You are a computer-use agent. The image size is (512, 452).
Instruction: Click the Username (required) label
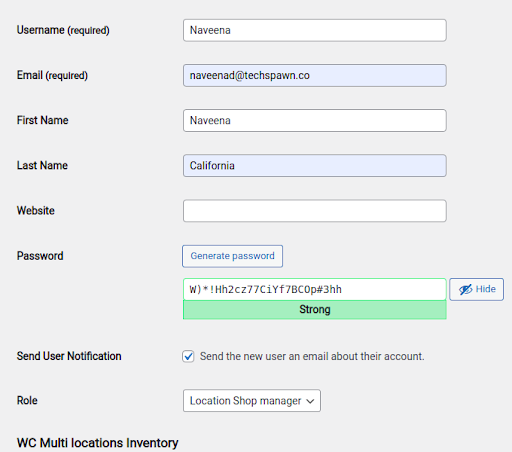pos(63,30)
